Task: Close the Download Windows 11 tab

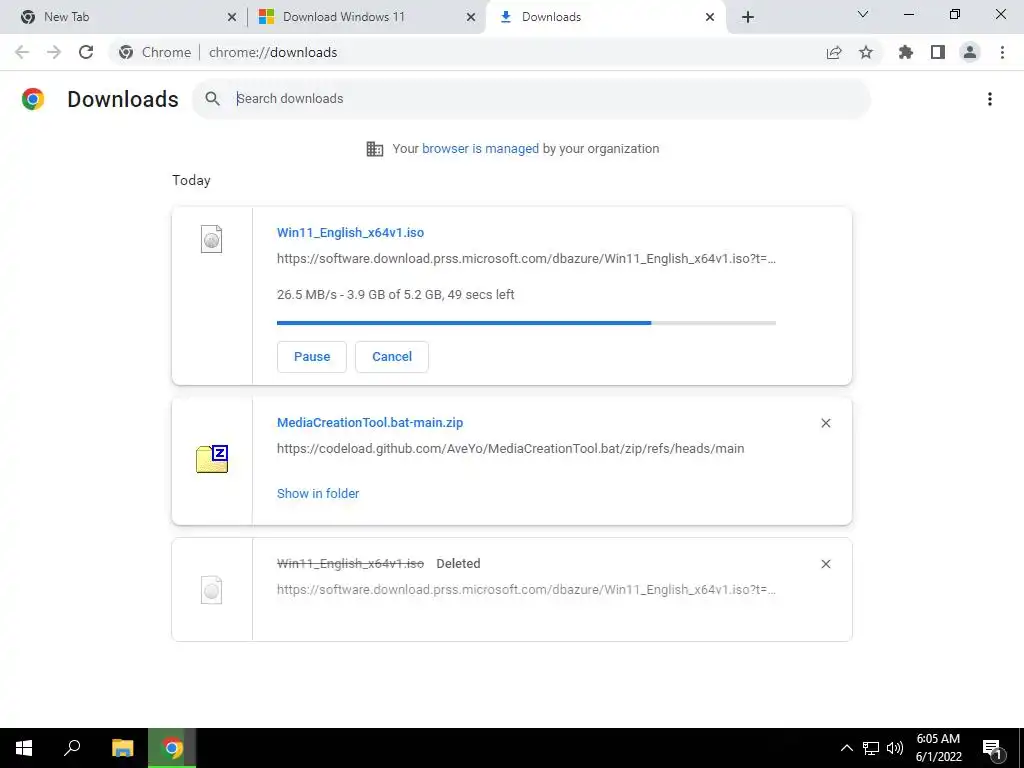Action: pos(471,17)
